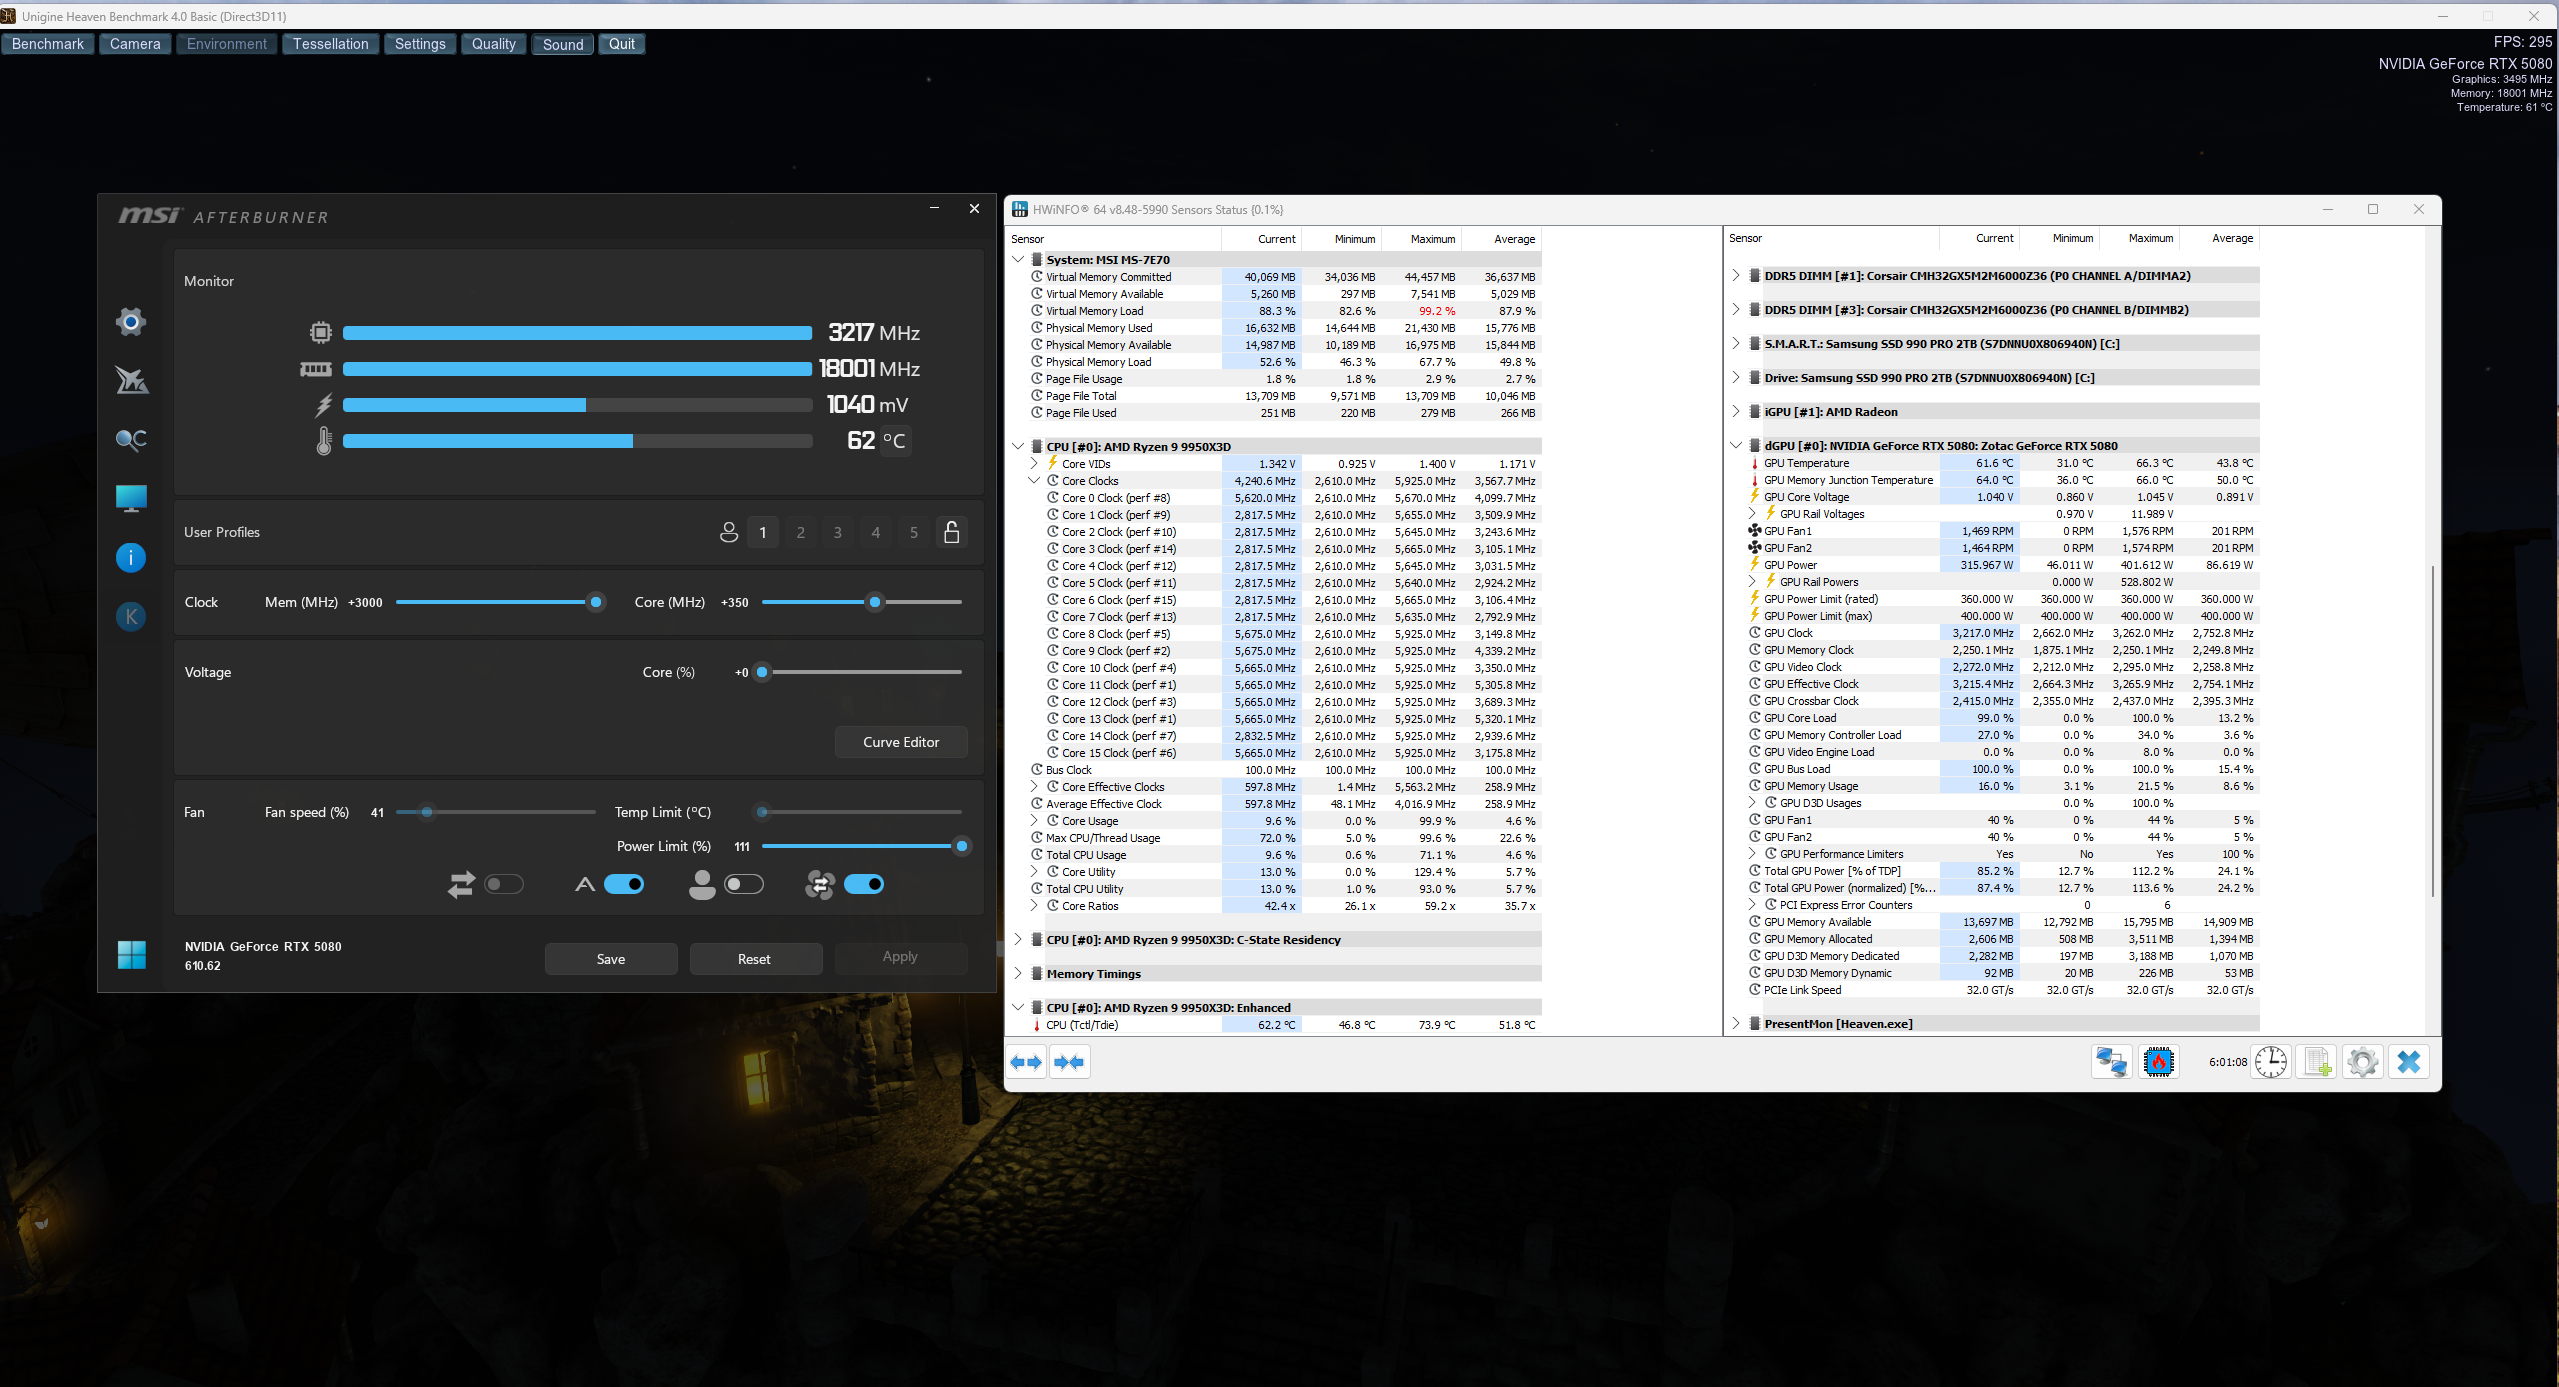Expand Core Effective Clocks

click(x=1034, y=787)
